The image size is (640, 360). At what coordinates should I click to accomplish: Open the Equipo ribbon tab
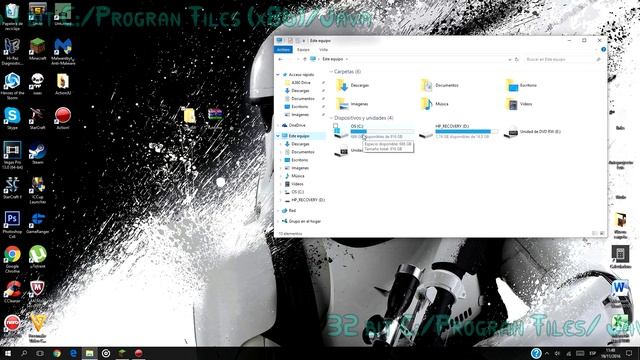coord(303,49)
